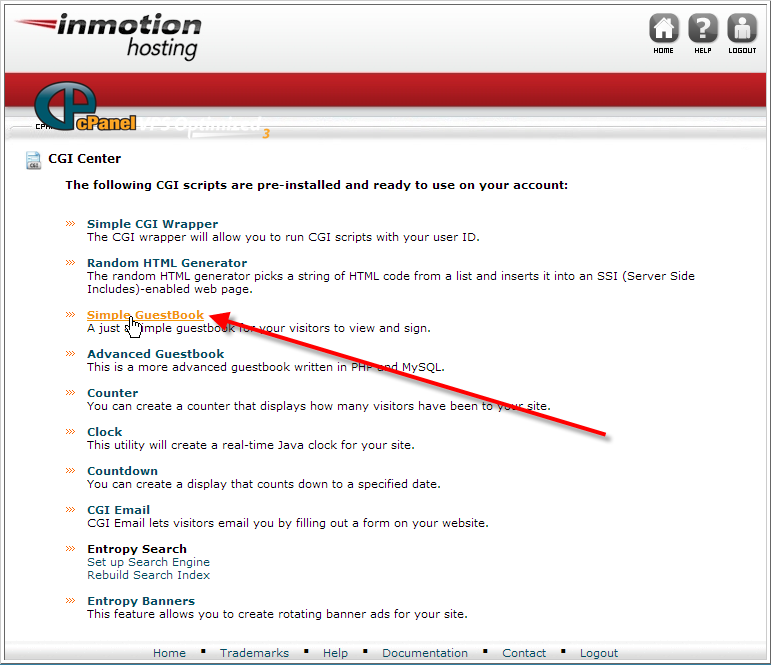
Task: Click the cPanel logo
Action: click(85, 107)
